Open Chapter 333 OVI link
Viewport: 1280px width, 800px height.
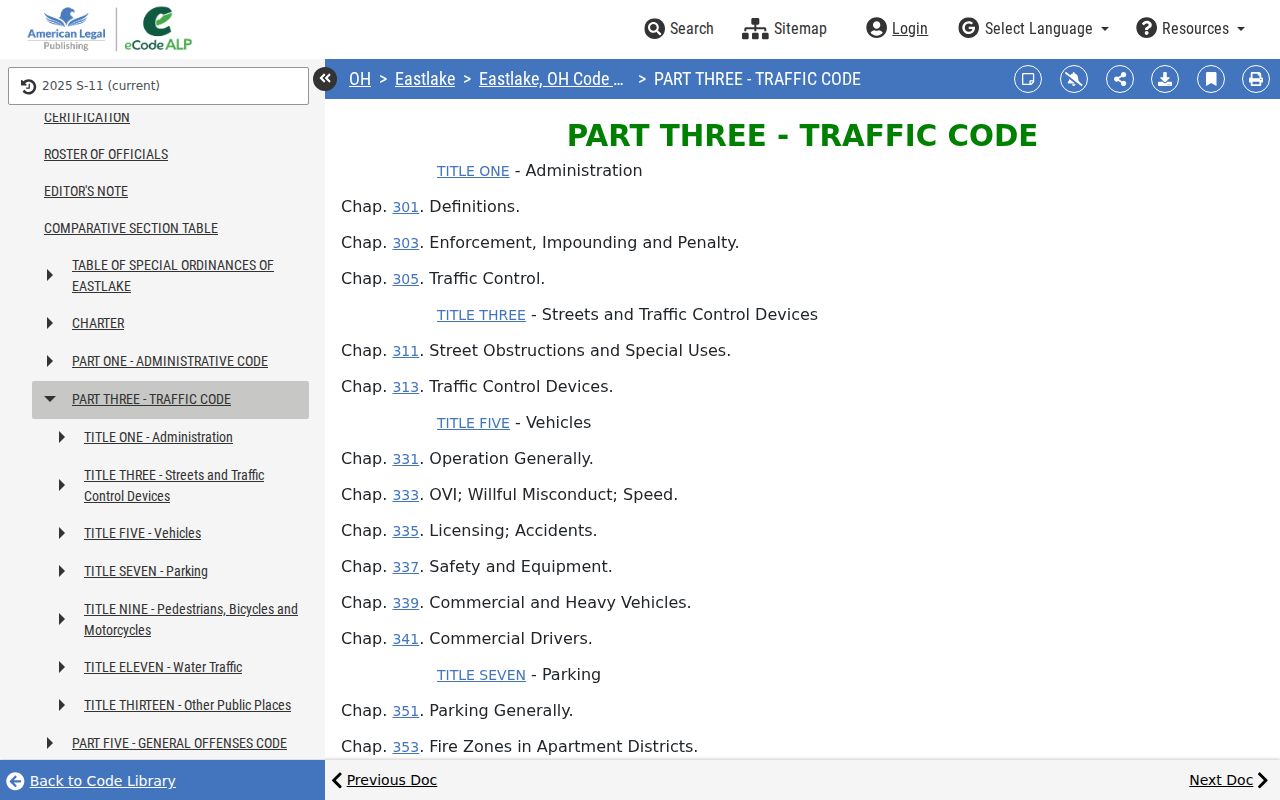click(x=405, y=495)
